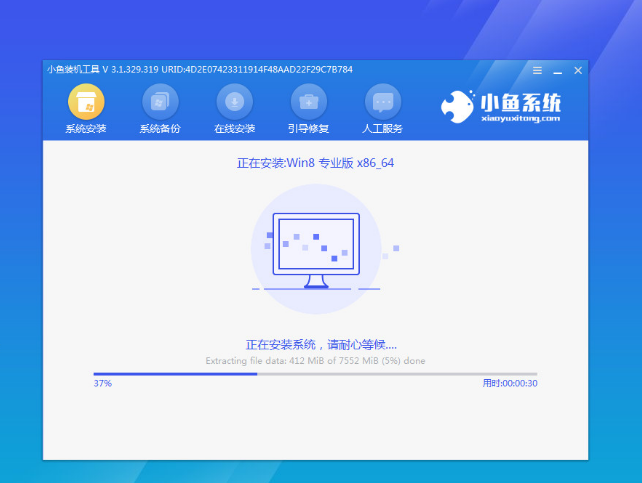The image size is (642, 483).
Task: Switch to the 在线安装 tab label
Action: (235, 129)
